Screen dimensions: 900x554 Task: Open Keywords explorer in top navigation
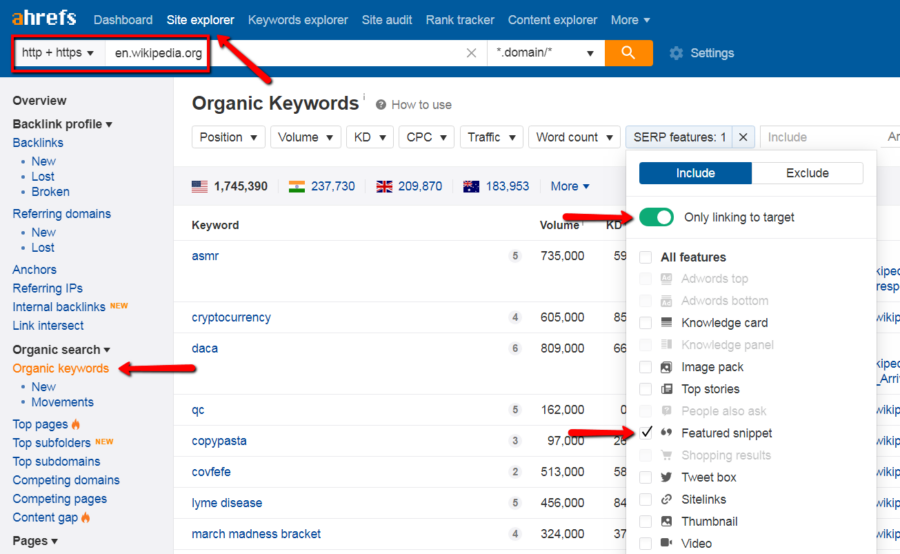[x=298, y=20]
